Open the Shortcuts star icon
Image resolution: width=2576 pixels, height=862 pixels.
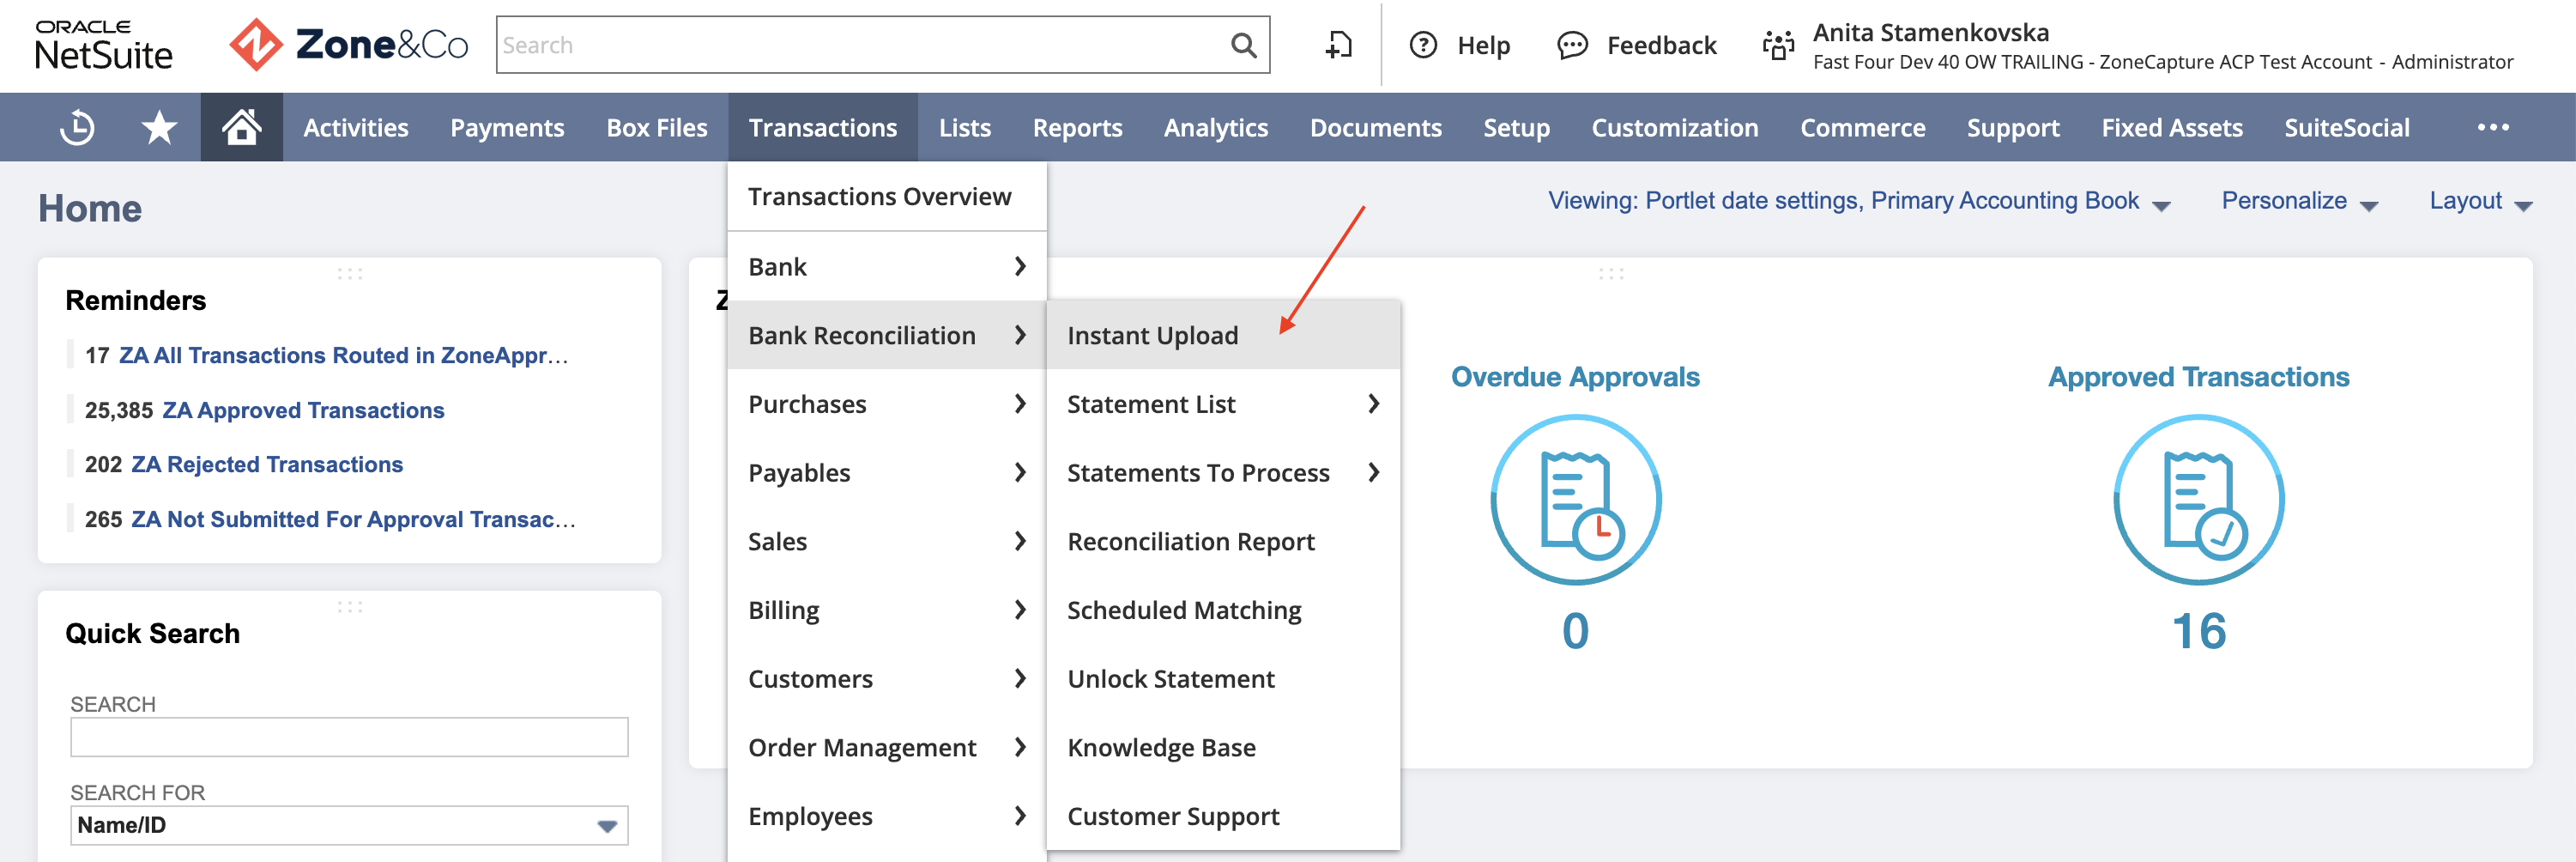(x=159, y=128)
